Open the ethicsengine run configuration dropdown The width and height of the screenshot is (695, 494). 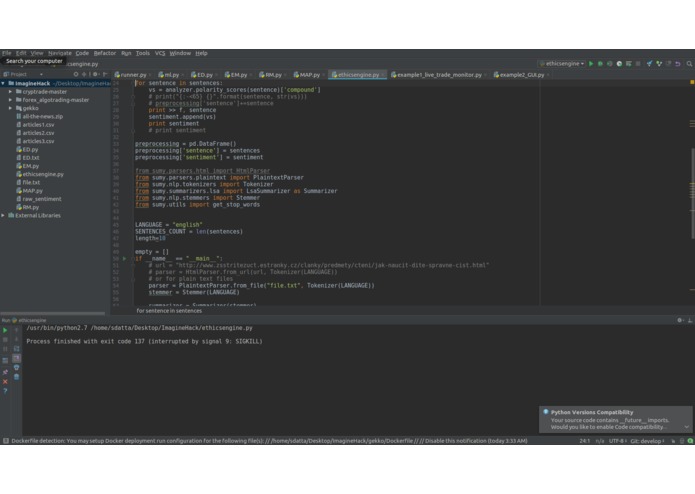pyautogui.click(x=562, y=64)
